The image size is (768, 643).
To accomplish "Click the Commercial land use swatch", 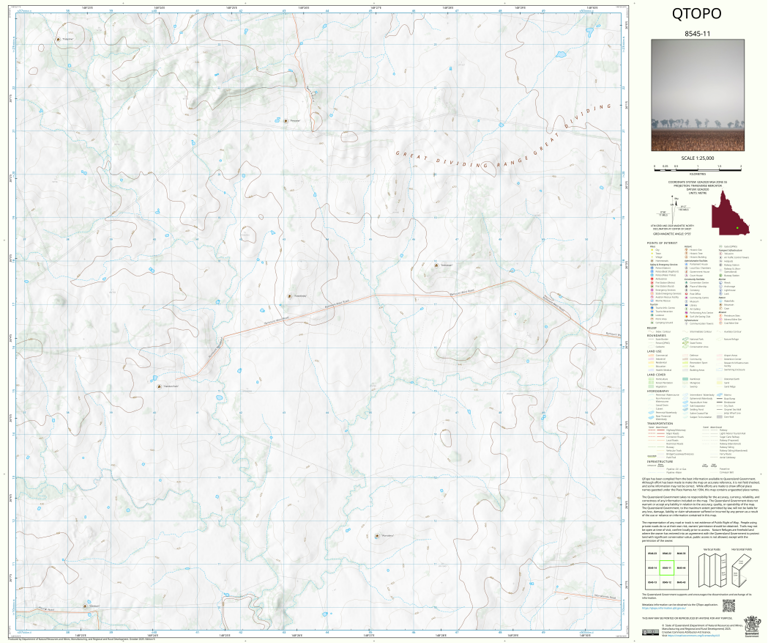I will pyautogui.click(x=651, y=356).
